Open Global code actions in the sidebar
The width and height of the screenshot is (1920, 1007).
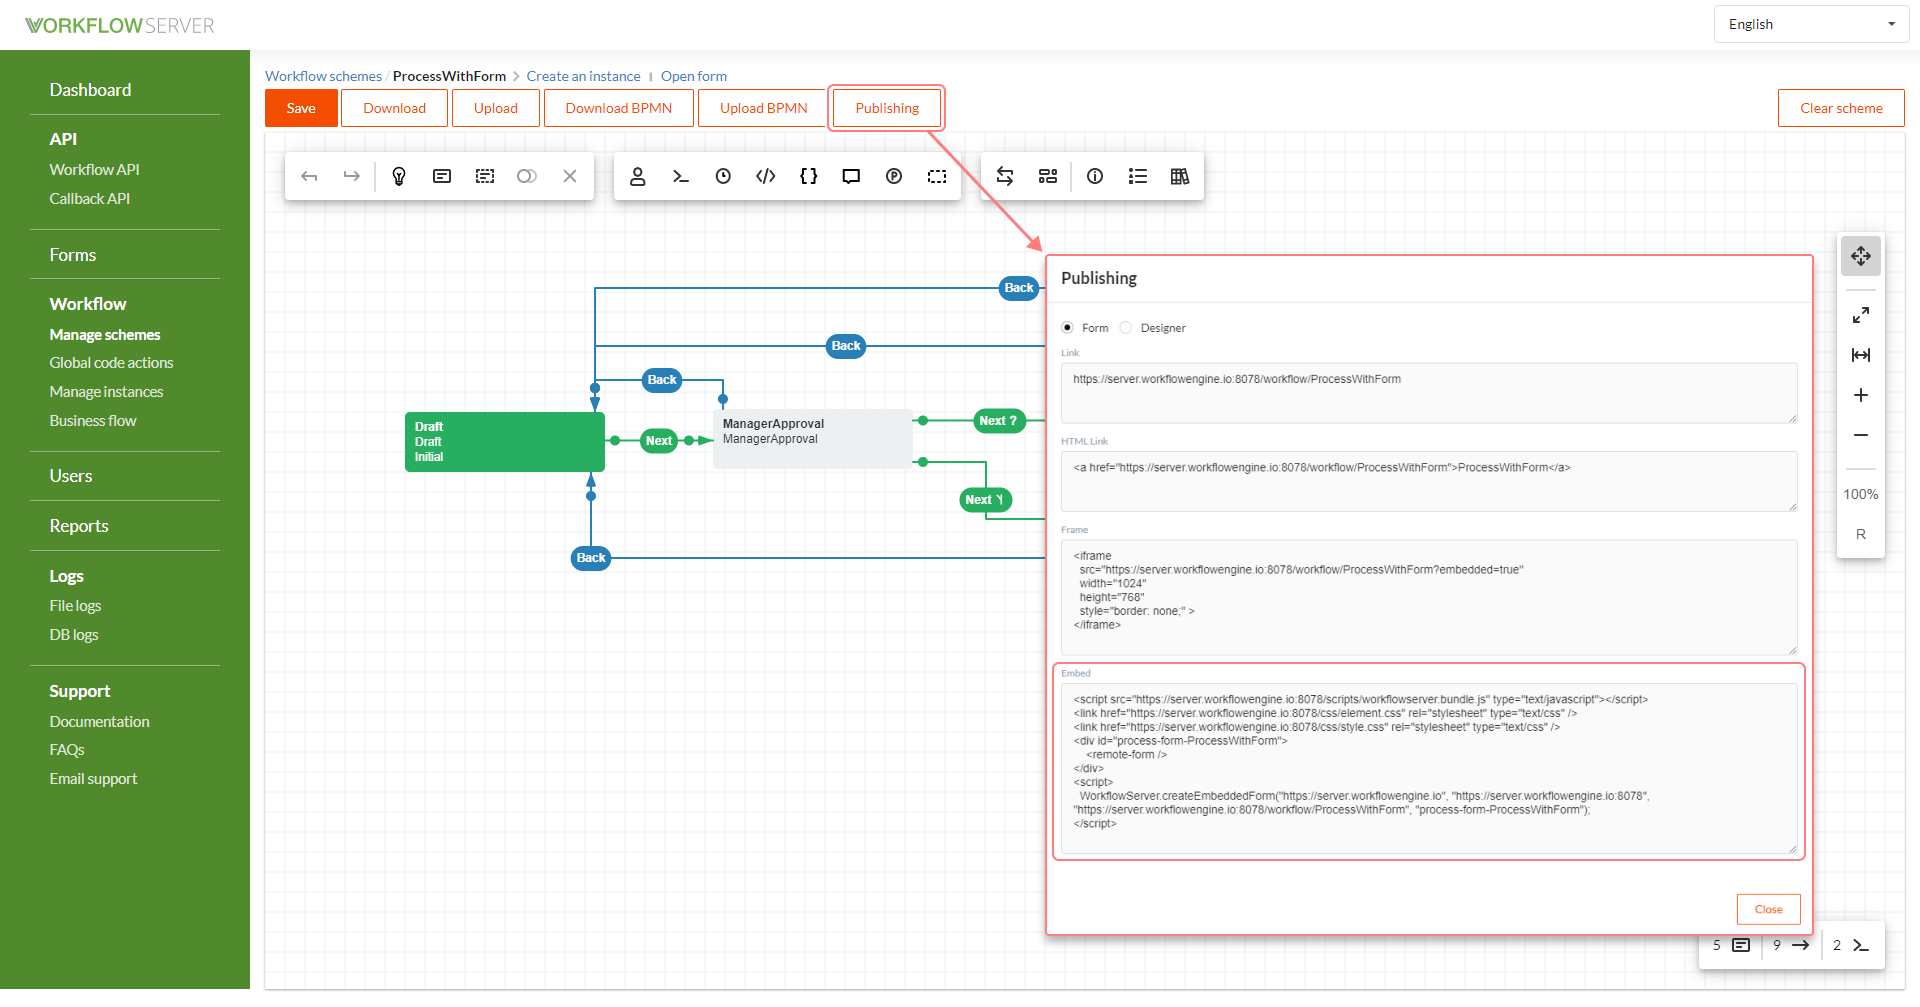click(112, 363)
